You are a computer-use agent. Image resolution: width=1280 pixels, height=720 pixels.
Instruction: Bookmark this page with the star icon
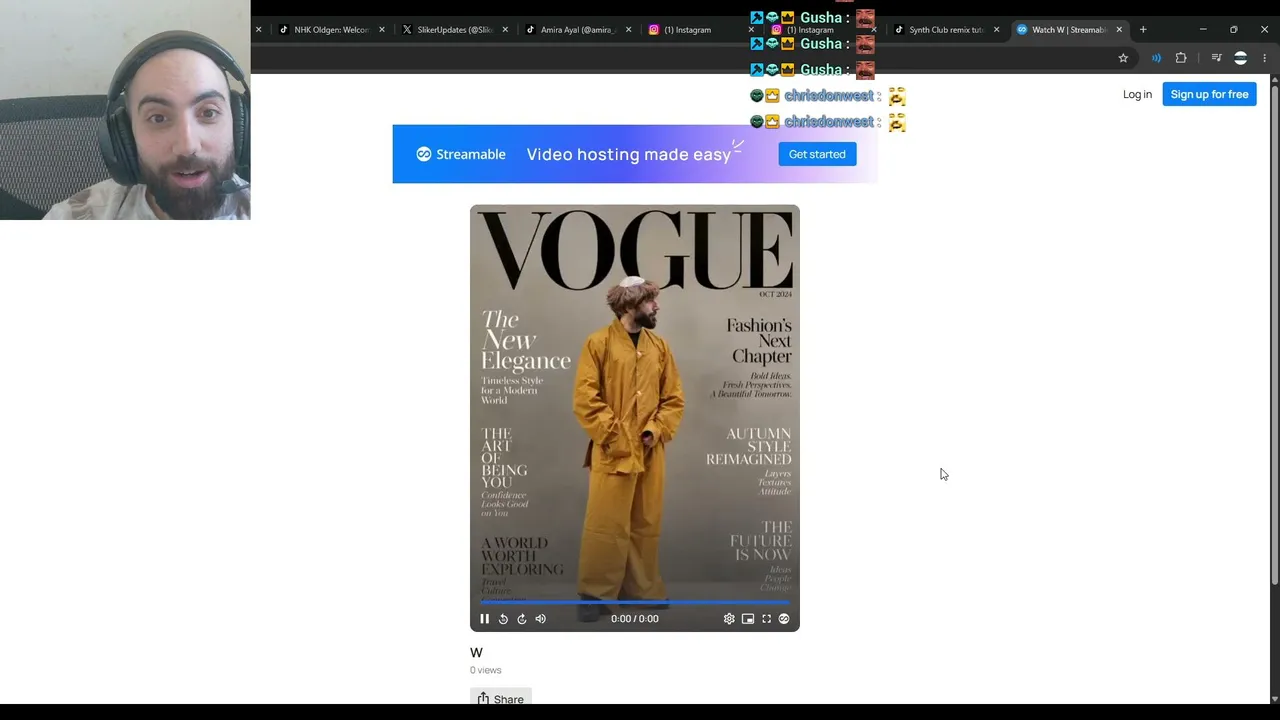[x=1123, y=58]
